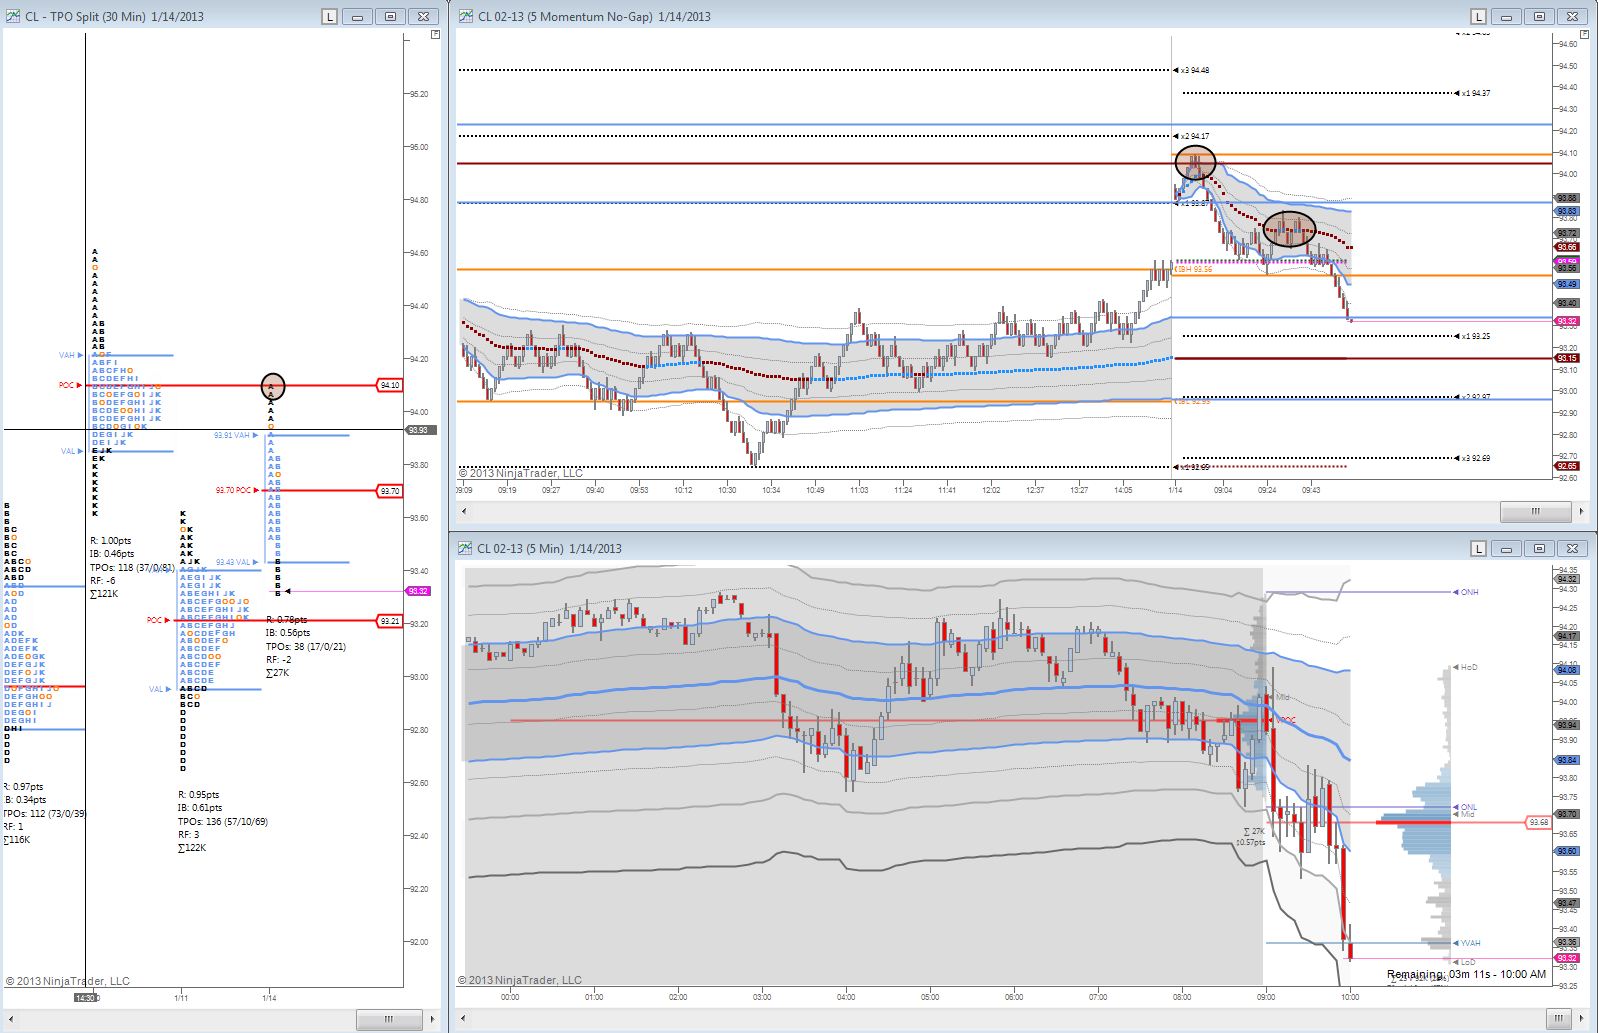Click the horizontal scrollbar thumb of Momentum chart
1598x1033 pixels.
(x=1535, y=511)
